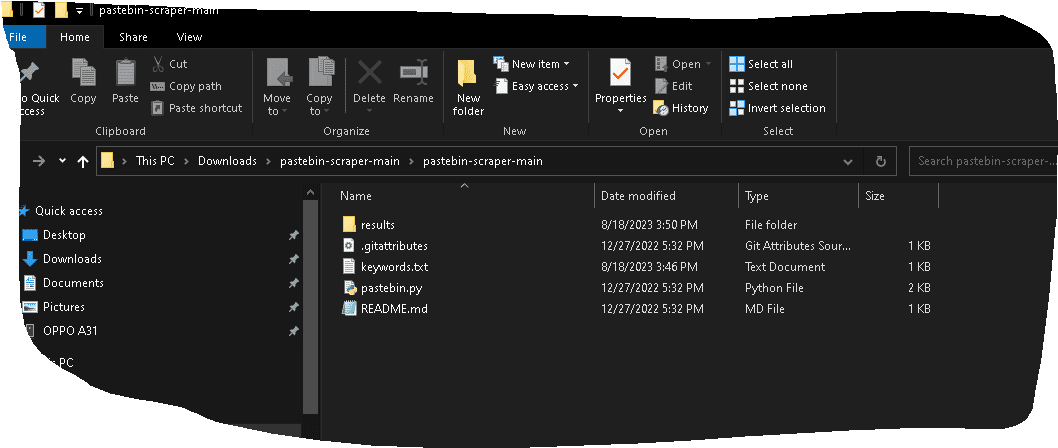Switch to the Share ribbon tab
This screenshot has width=1058, height=448.
[133, 37]
